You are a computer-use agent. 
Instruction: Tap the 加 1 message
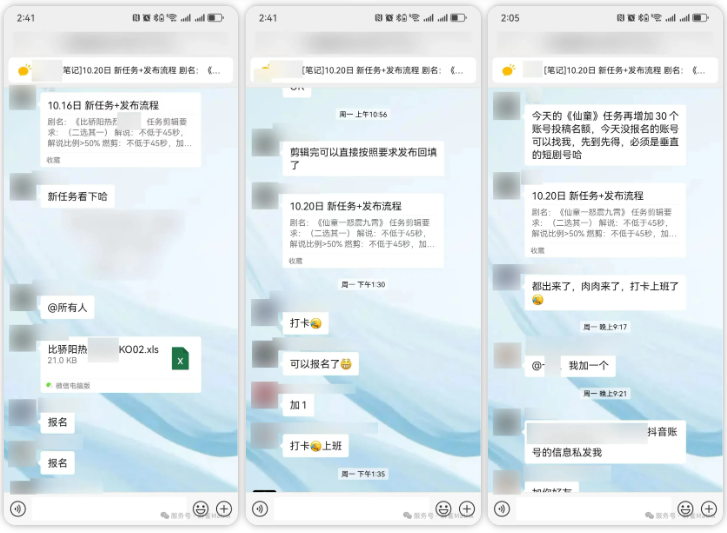pyautogui.click(x=298, y=405)
